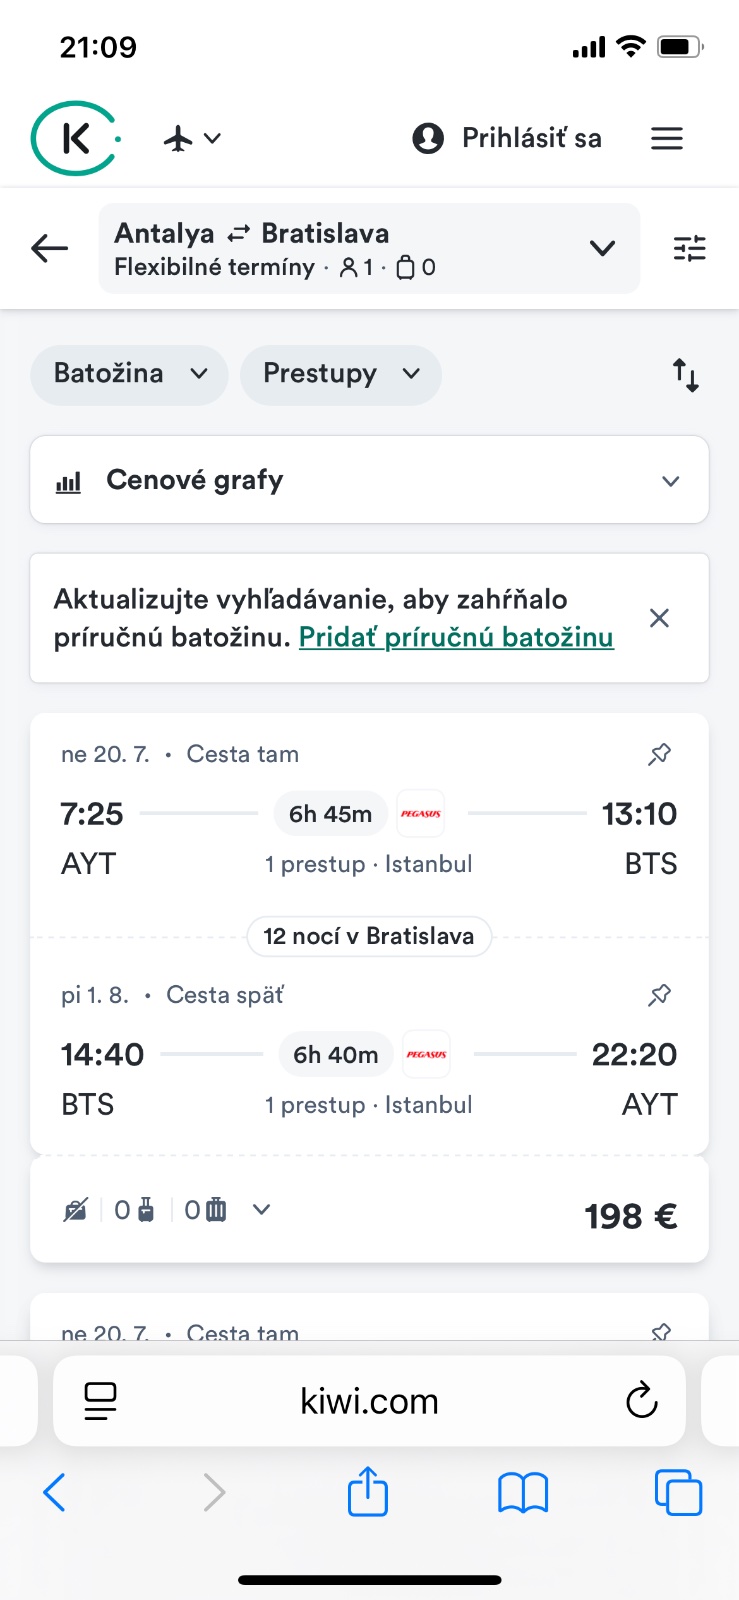
Task: Pin the return BTS–AYT flight
Action: click(659, 995)
